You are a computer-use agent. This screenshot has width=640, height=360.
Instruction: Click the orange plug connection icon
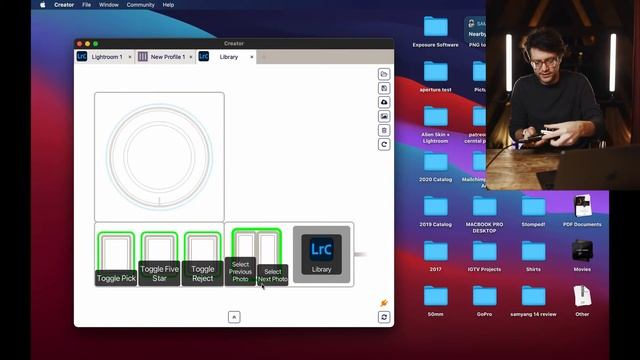pos(384,303)
